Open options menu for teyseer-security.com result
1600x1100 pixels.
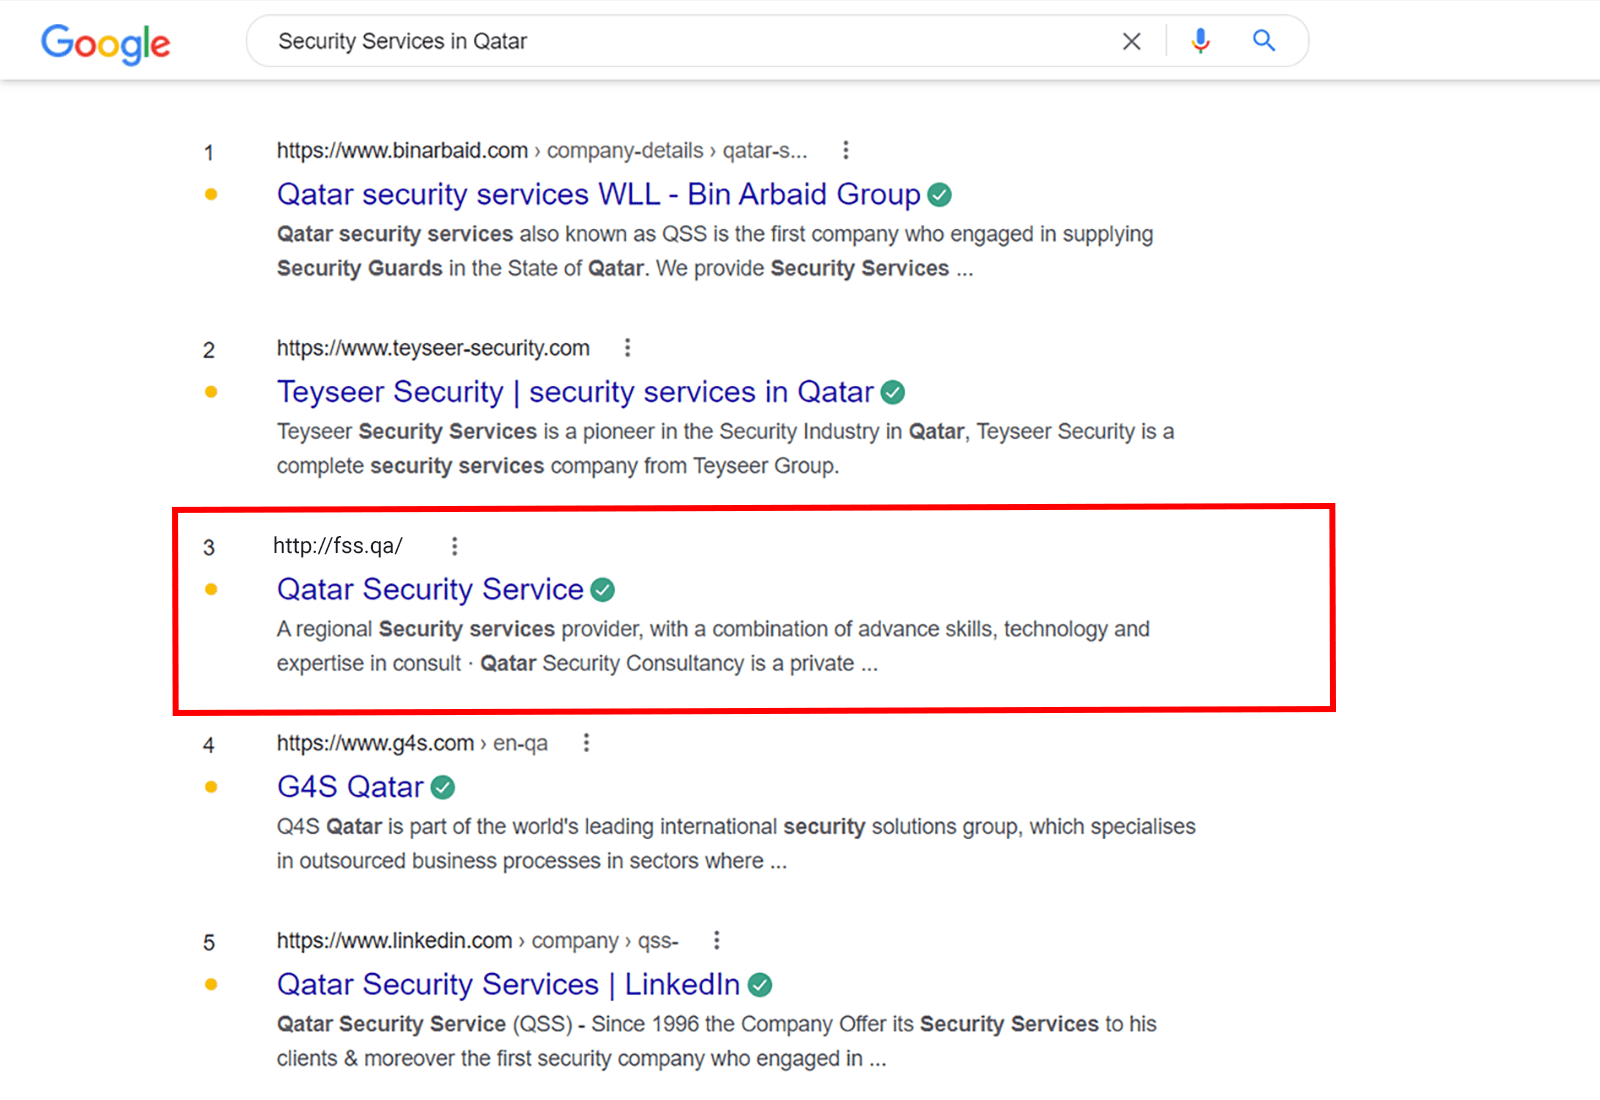pyautogui.click(x=628, y=348)
